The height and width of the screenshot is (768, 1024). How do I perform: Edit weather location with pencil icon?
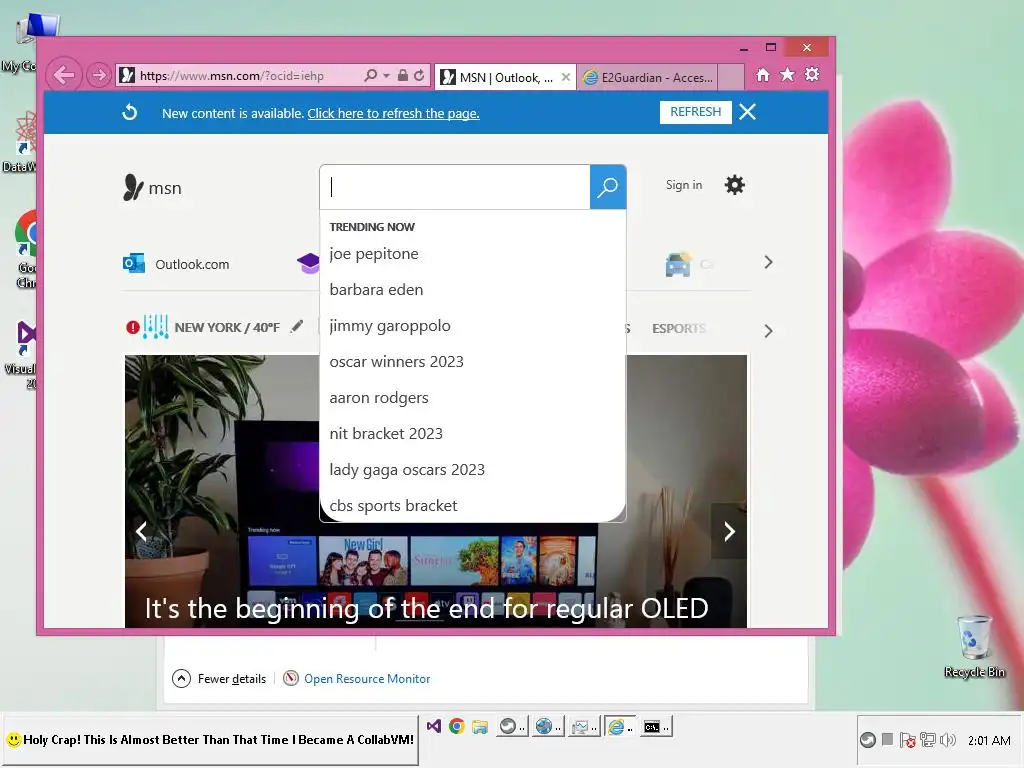pyautogui.click(x=297, y=326)
